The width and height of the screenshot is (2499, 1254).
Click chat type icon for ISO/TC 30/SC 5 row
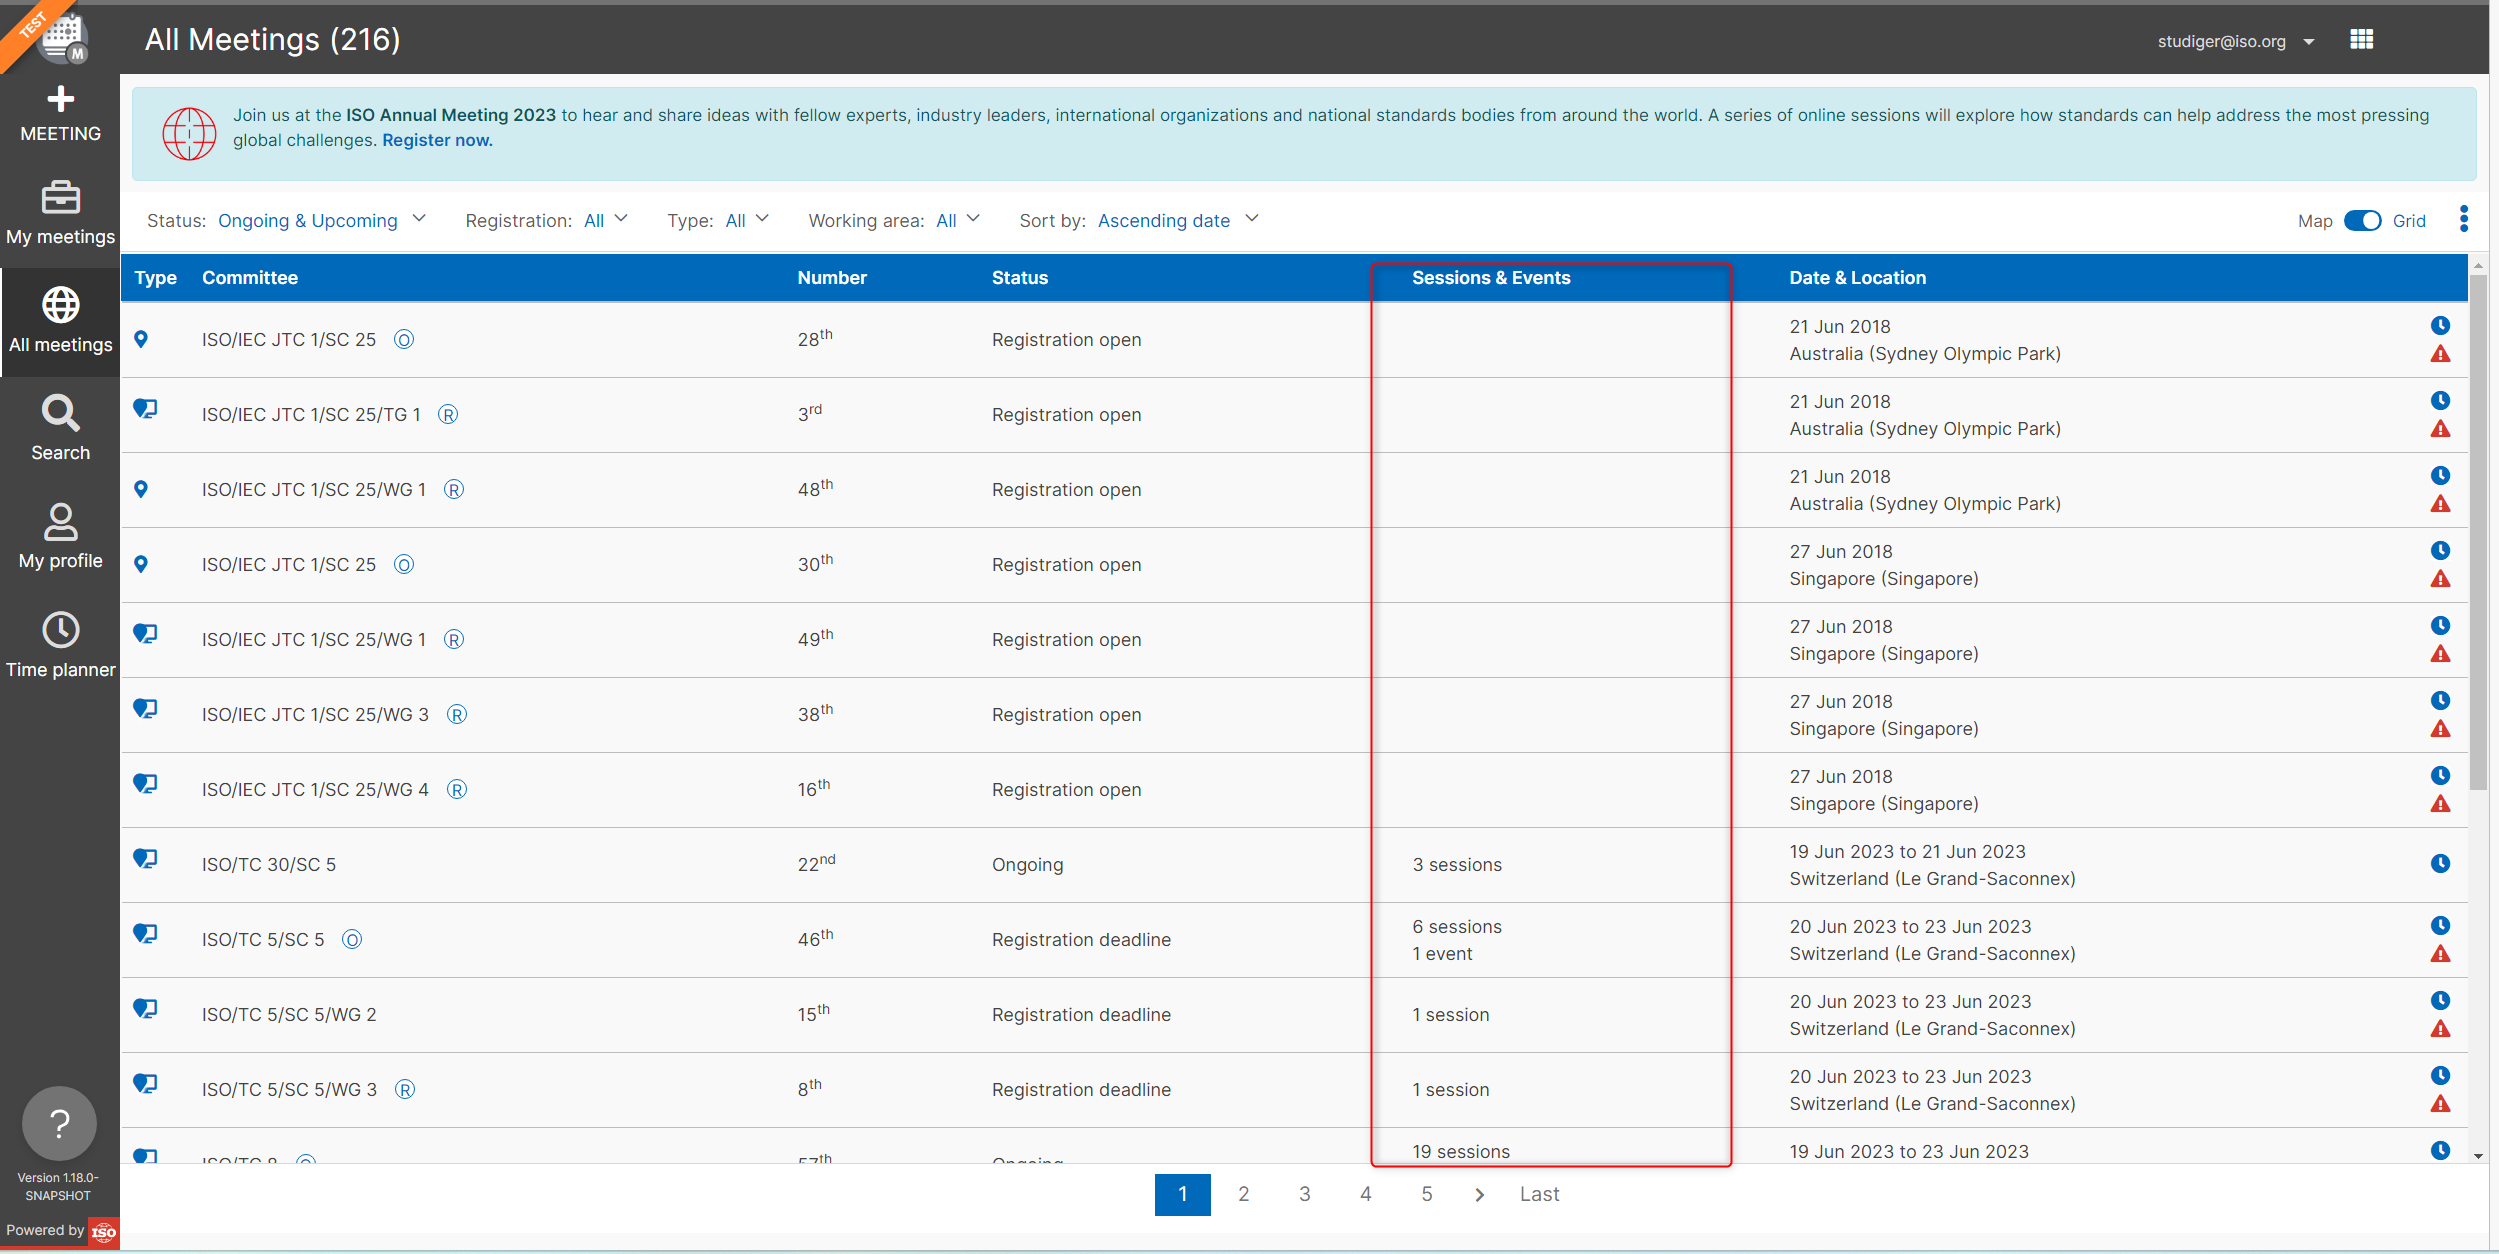145,859
